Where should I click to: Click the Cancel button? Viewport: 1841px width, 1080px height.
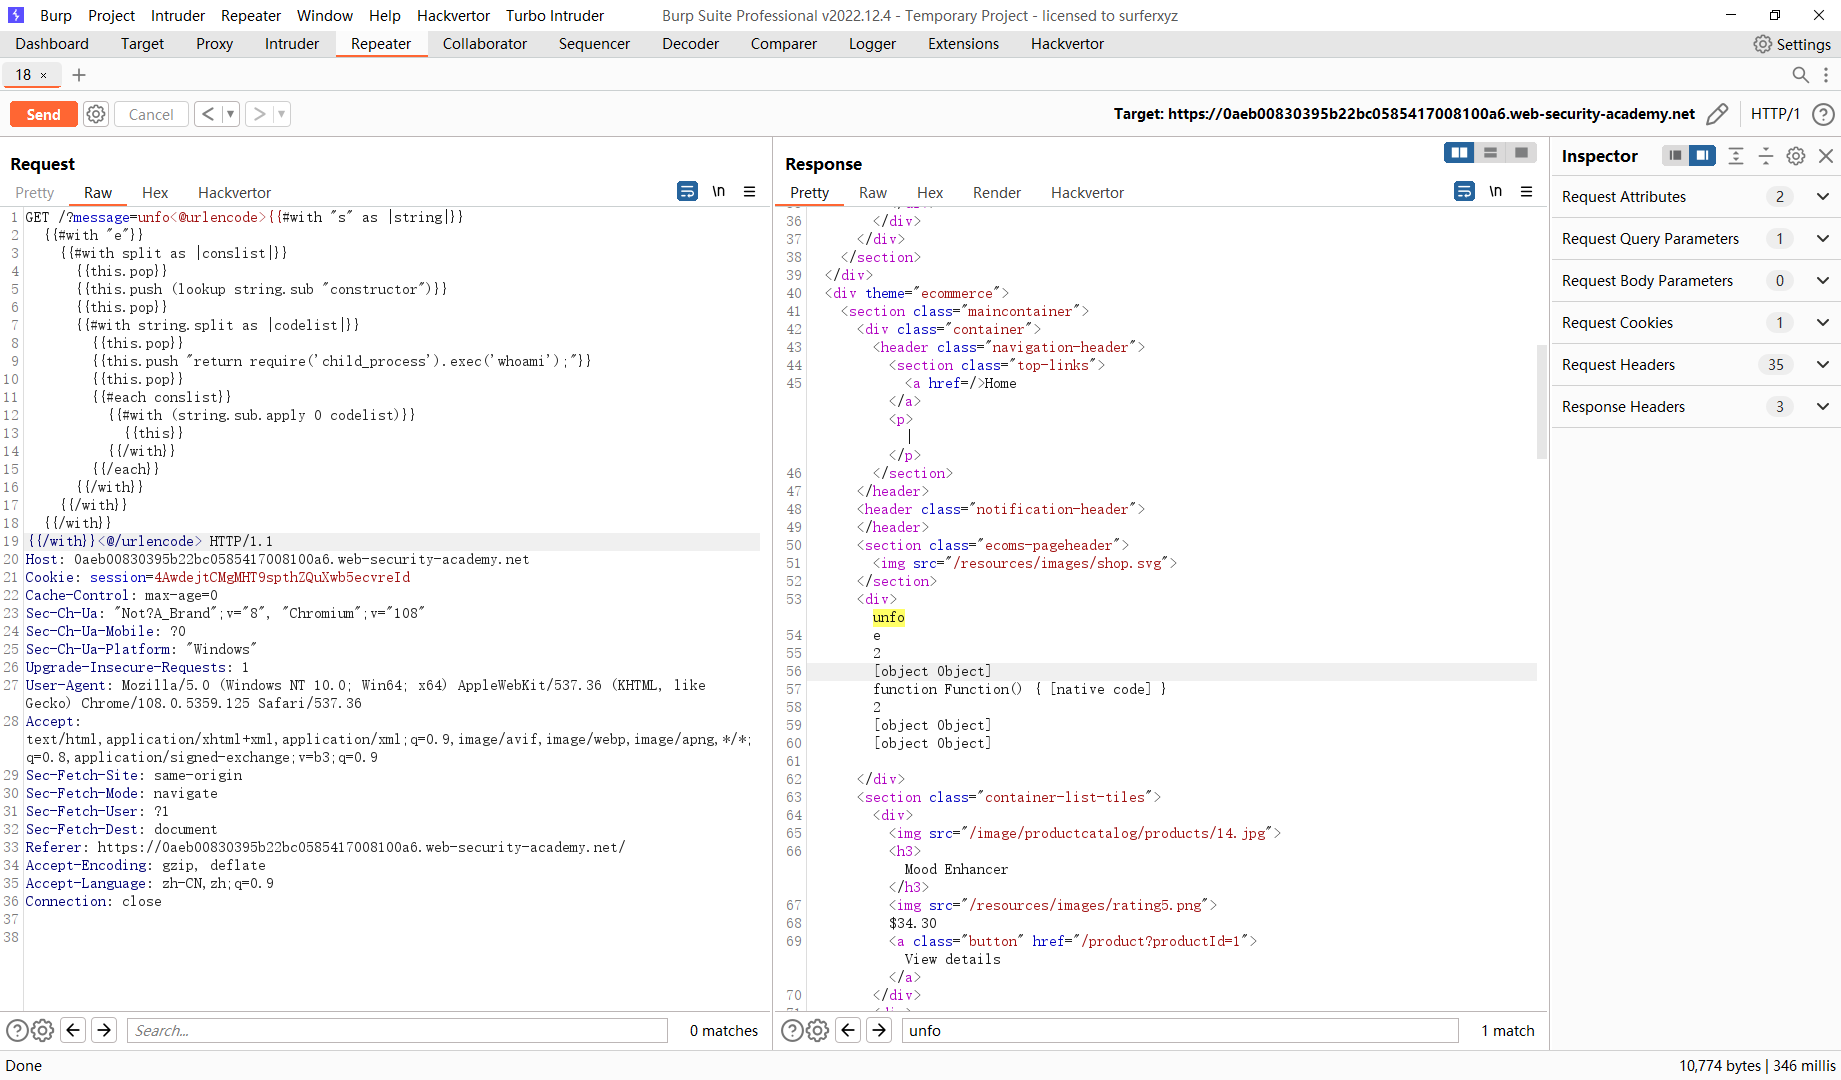pos(151,114)
